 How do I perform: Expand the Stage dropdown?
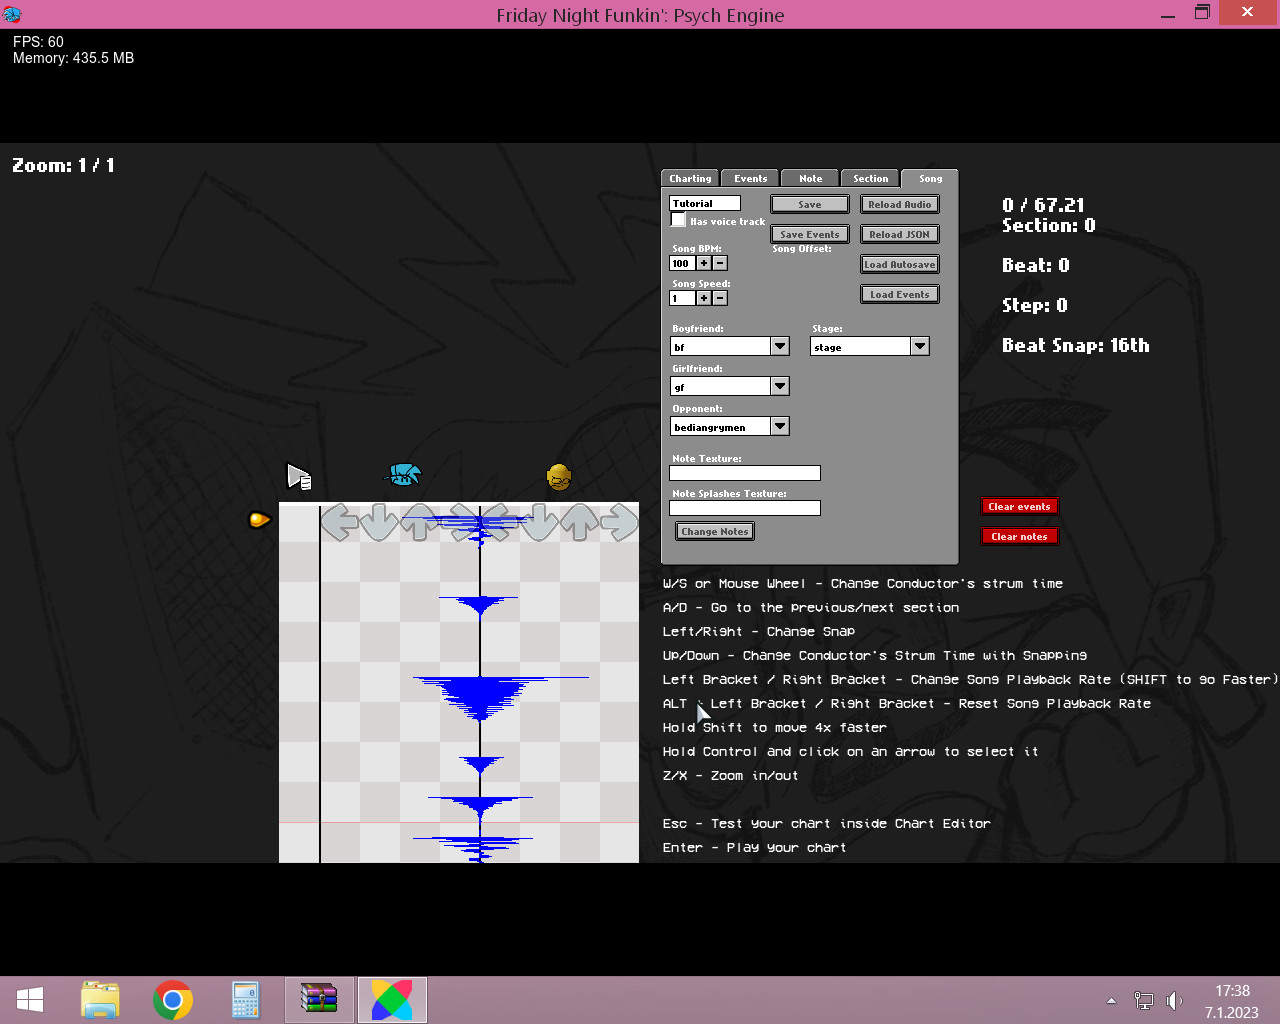pyautogui.click(x=920, y=346)
